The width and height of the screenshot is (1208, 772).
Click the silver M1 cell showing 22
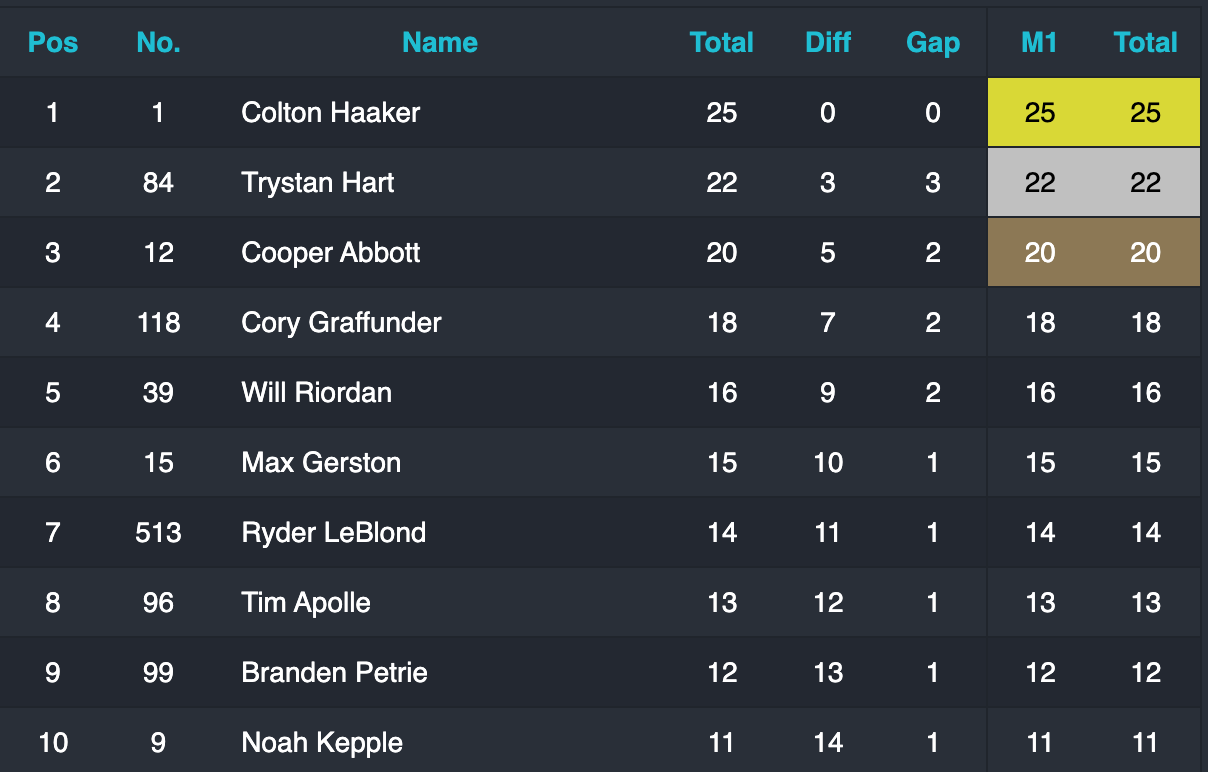coord(1040,182)
